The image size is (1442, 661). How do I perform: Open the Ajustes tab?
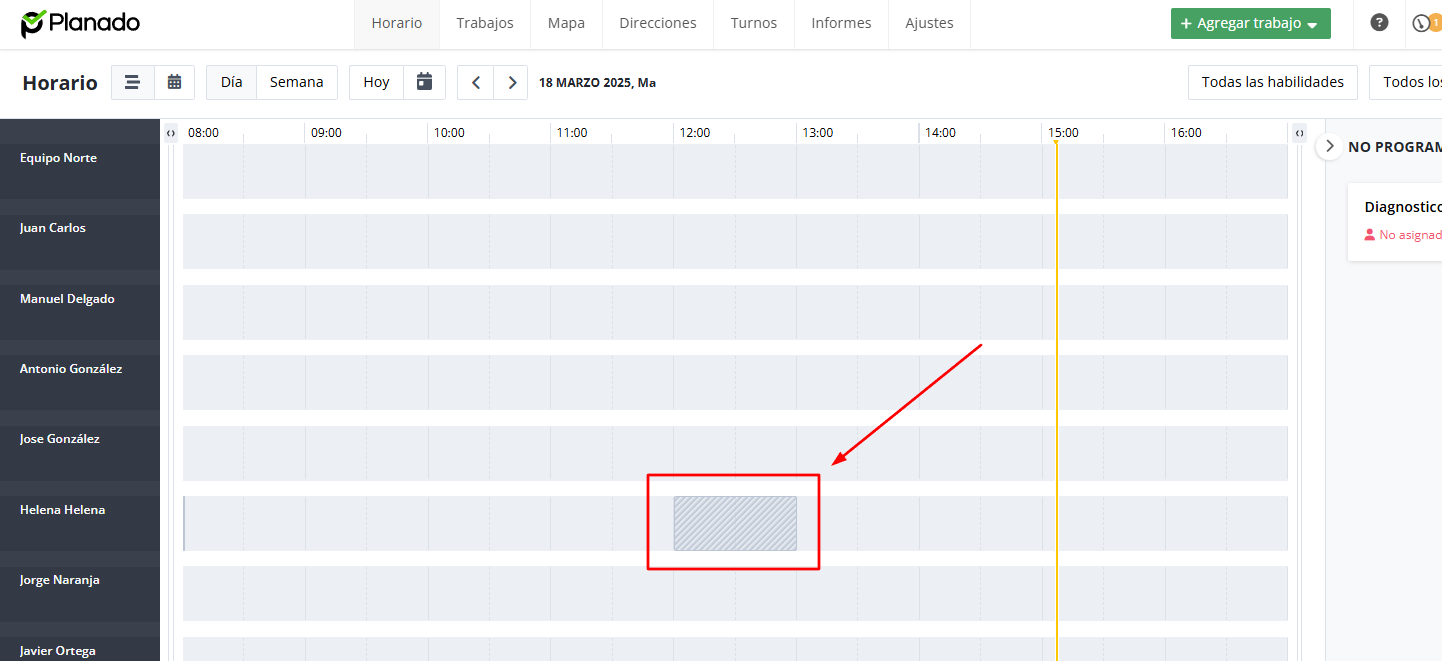(x=929, y=23)
